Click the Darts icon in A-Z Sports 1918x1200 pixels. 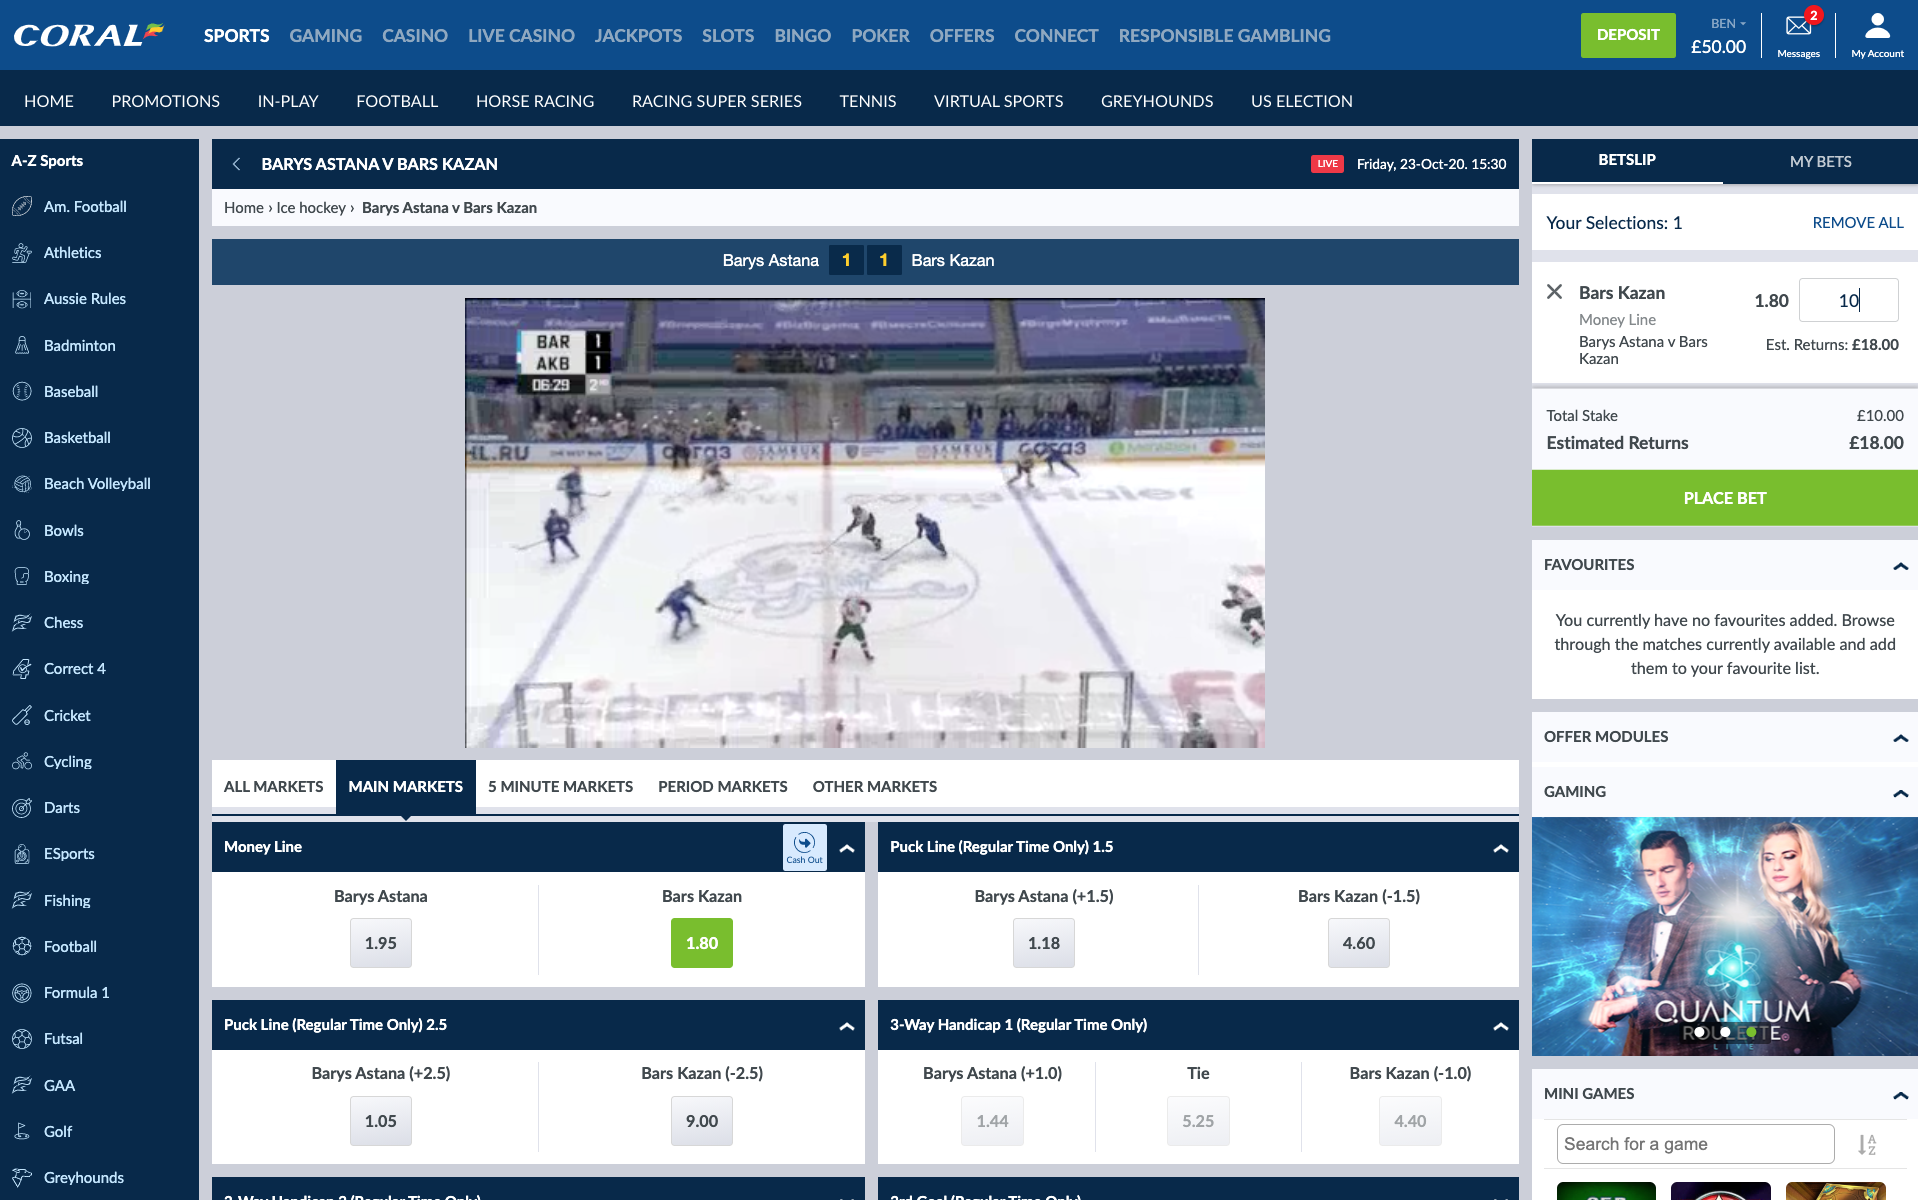22,808
